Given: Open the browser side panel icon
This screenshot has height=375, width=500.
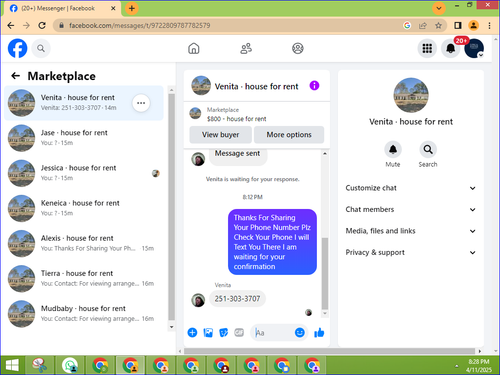Looking at the screenshot, I should pyautogui.click(x=458, y=25).
